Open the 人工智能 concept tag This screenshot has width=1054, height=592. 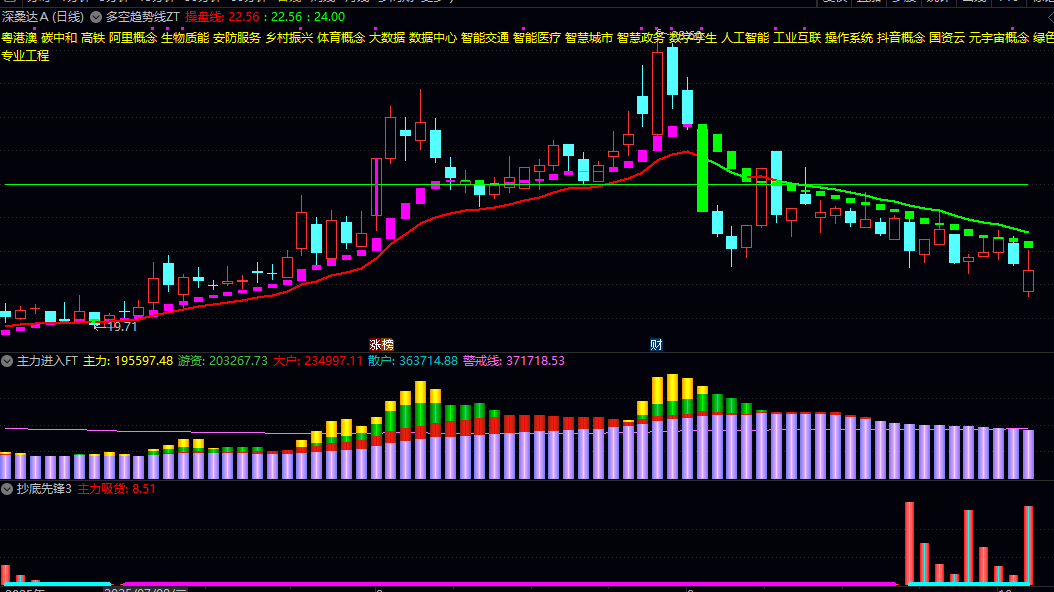click(x=745, y=38)
